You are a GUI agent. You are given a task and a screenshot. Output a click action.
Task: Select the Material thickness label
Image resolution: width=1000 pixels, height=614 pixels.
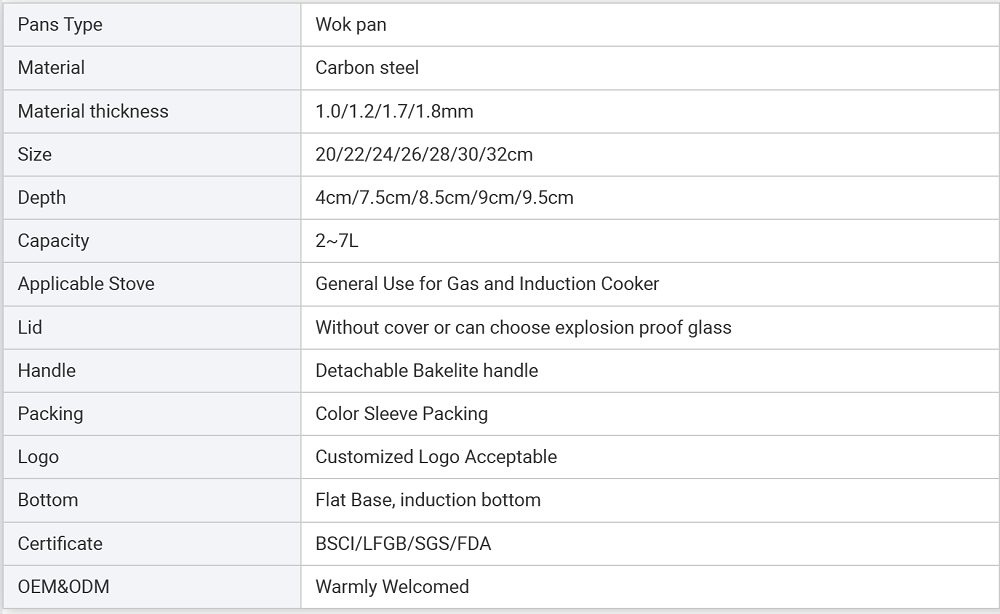[x=93, y=111]
